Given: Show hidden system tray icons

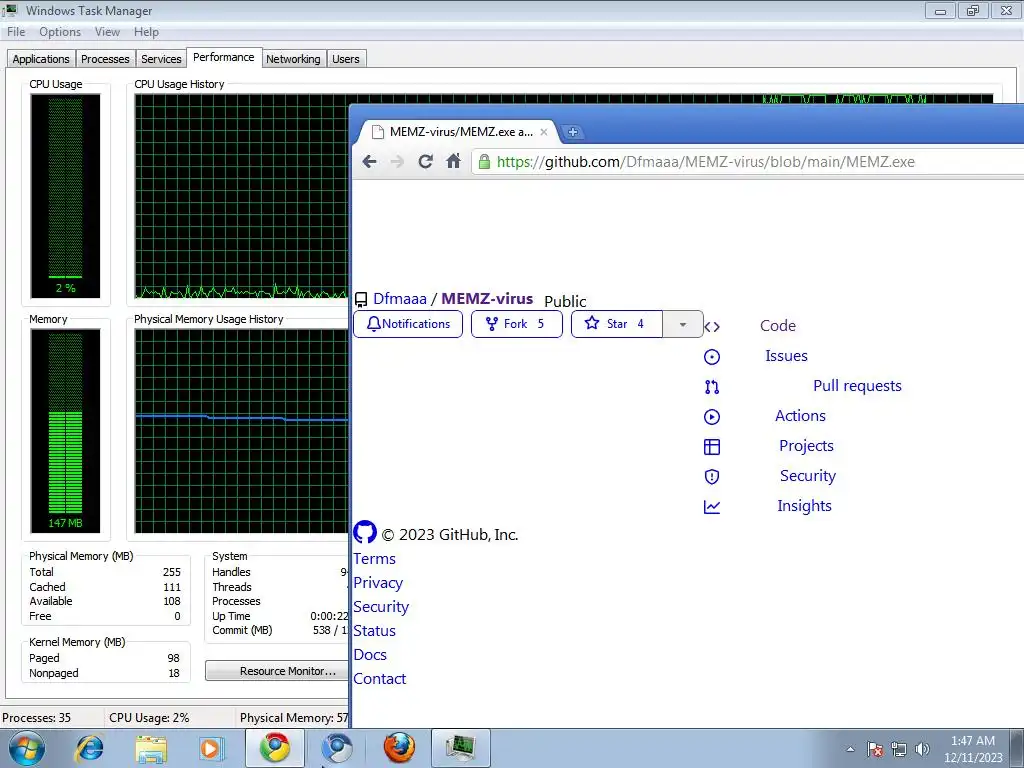Looking at the screenshot, I should point(850,749).
